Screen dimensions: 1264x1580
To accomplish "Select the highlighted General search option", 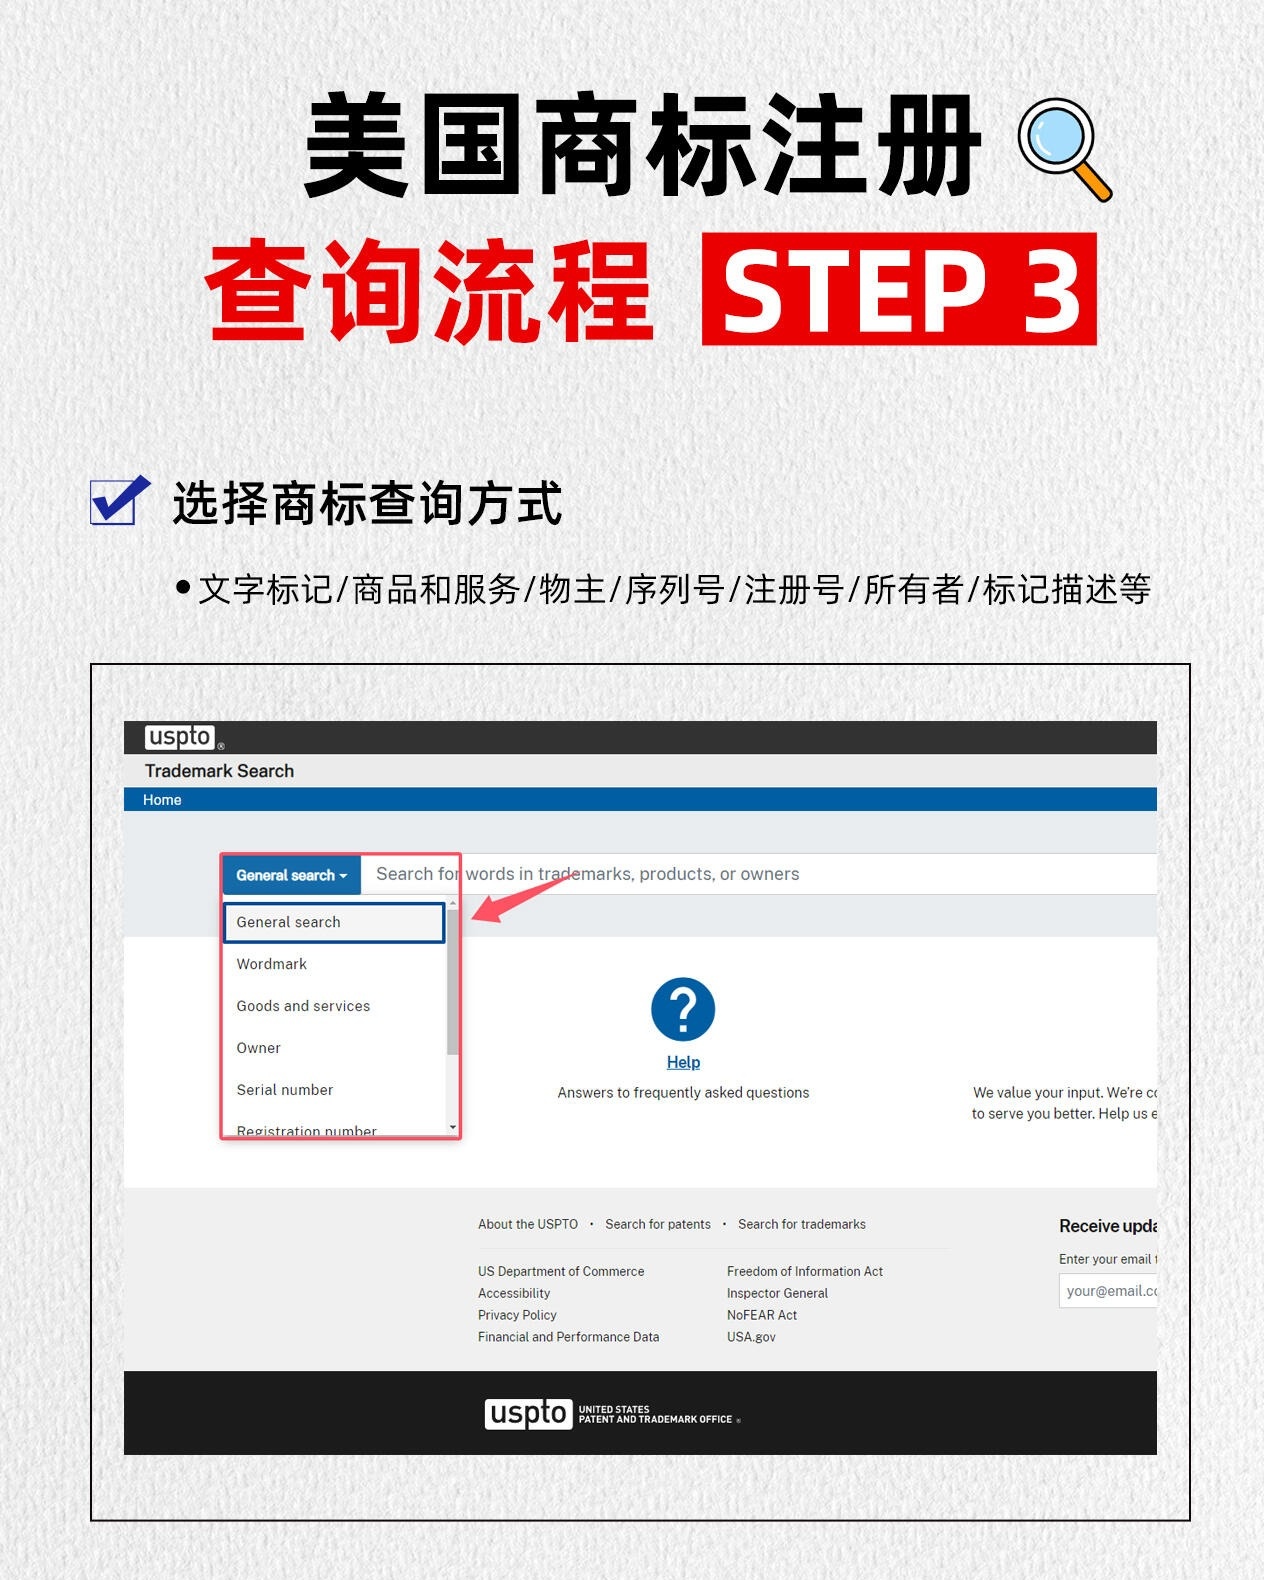I will click(334, 922).
